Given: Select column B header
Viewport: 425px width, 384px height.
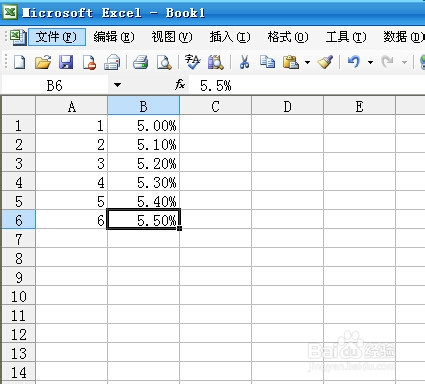Looking at the screenshot, I should coord(144,106).
